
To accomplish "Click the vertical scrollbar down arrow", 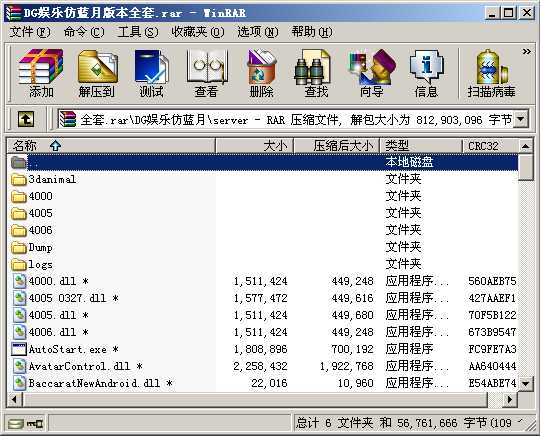I will pos(526,383).
